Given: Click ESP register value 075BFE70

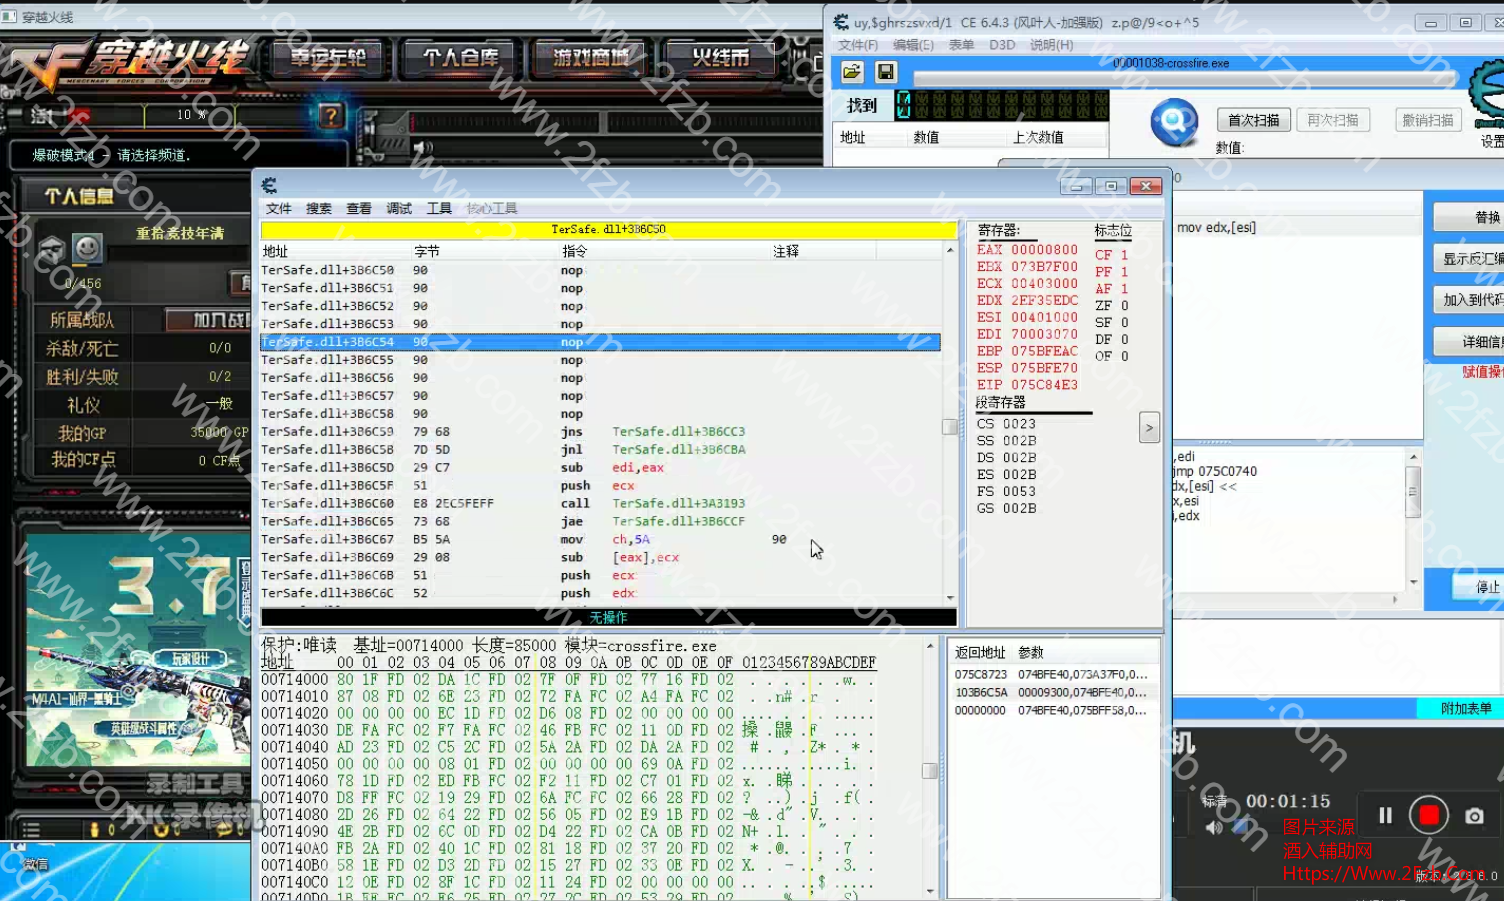Looking at the screenshot, I should pos(1044,368).
